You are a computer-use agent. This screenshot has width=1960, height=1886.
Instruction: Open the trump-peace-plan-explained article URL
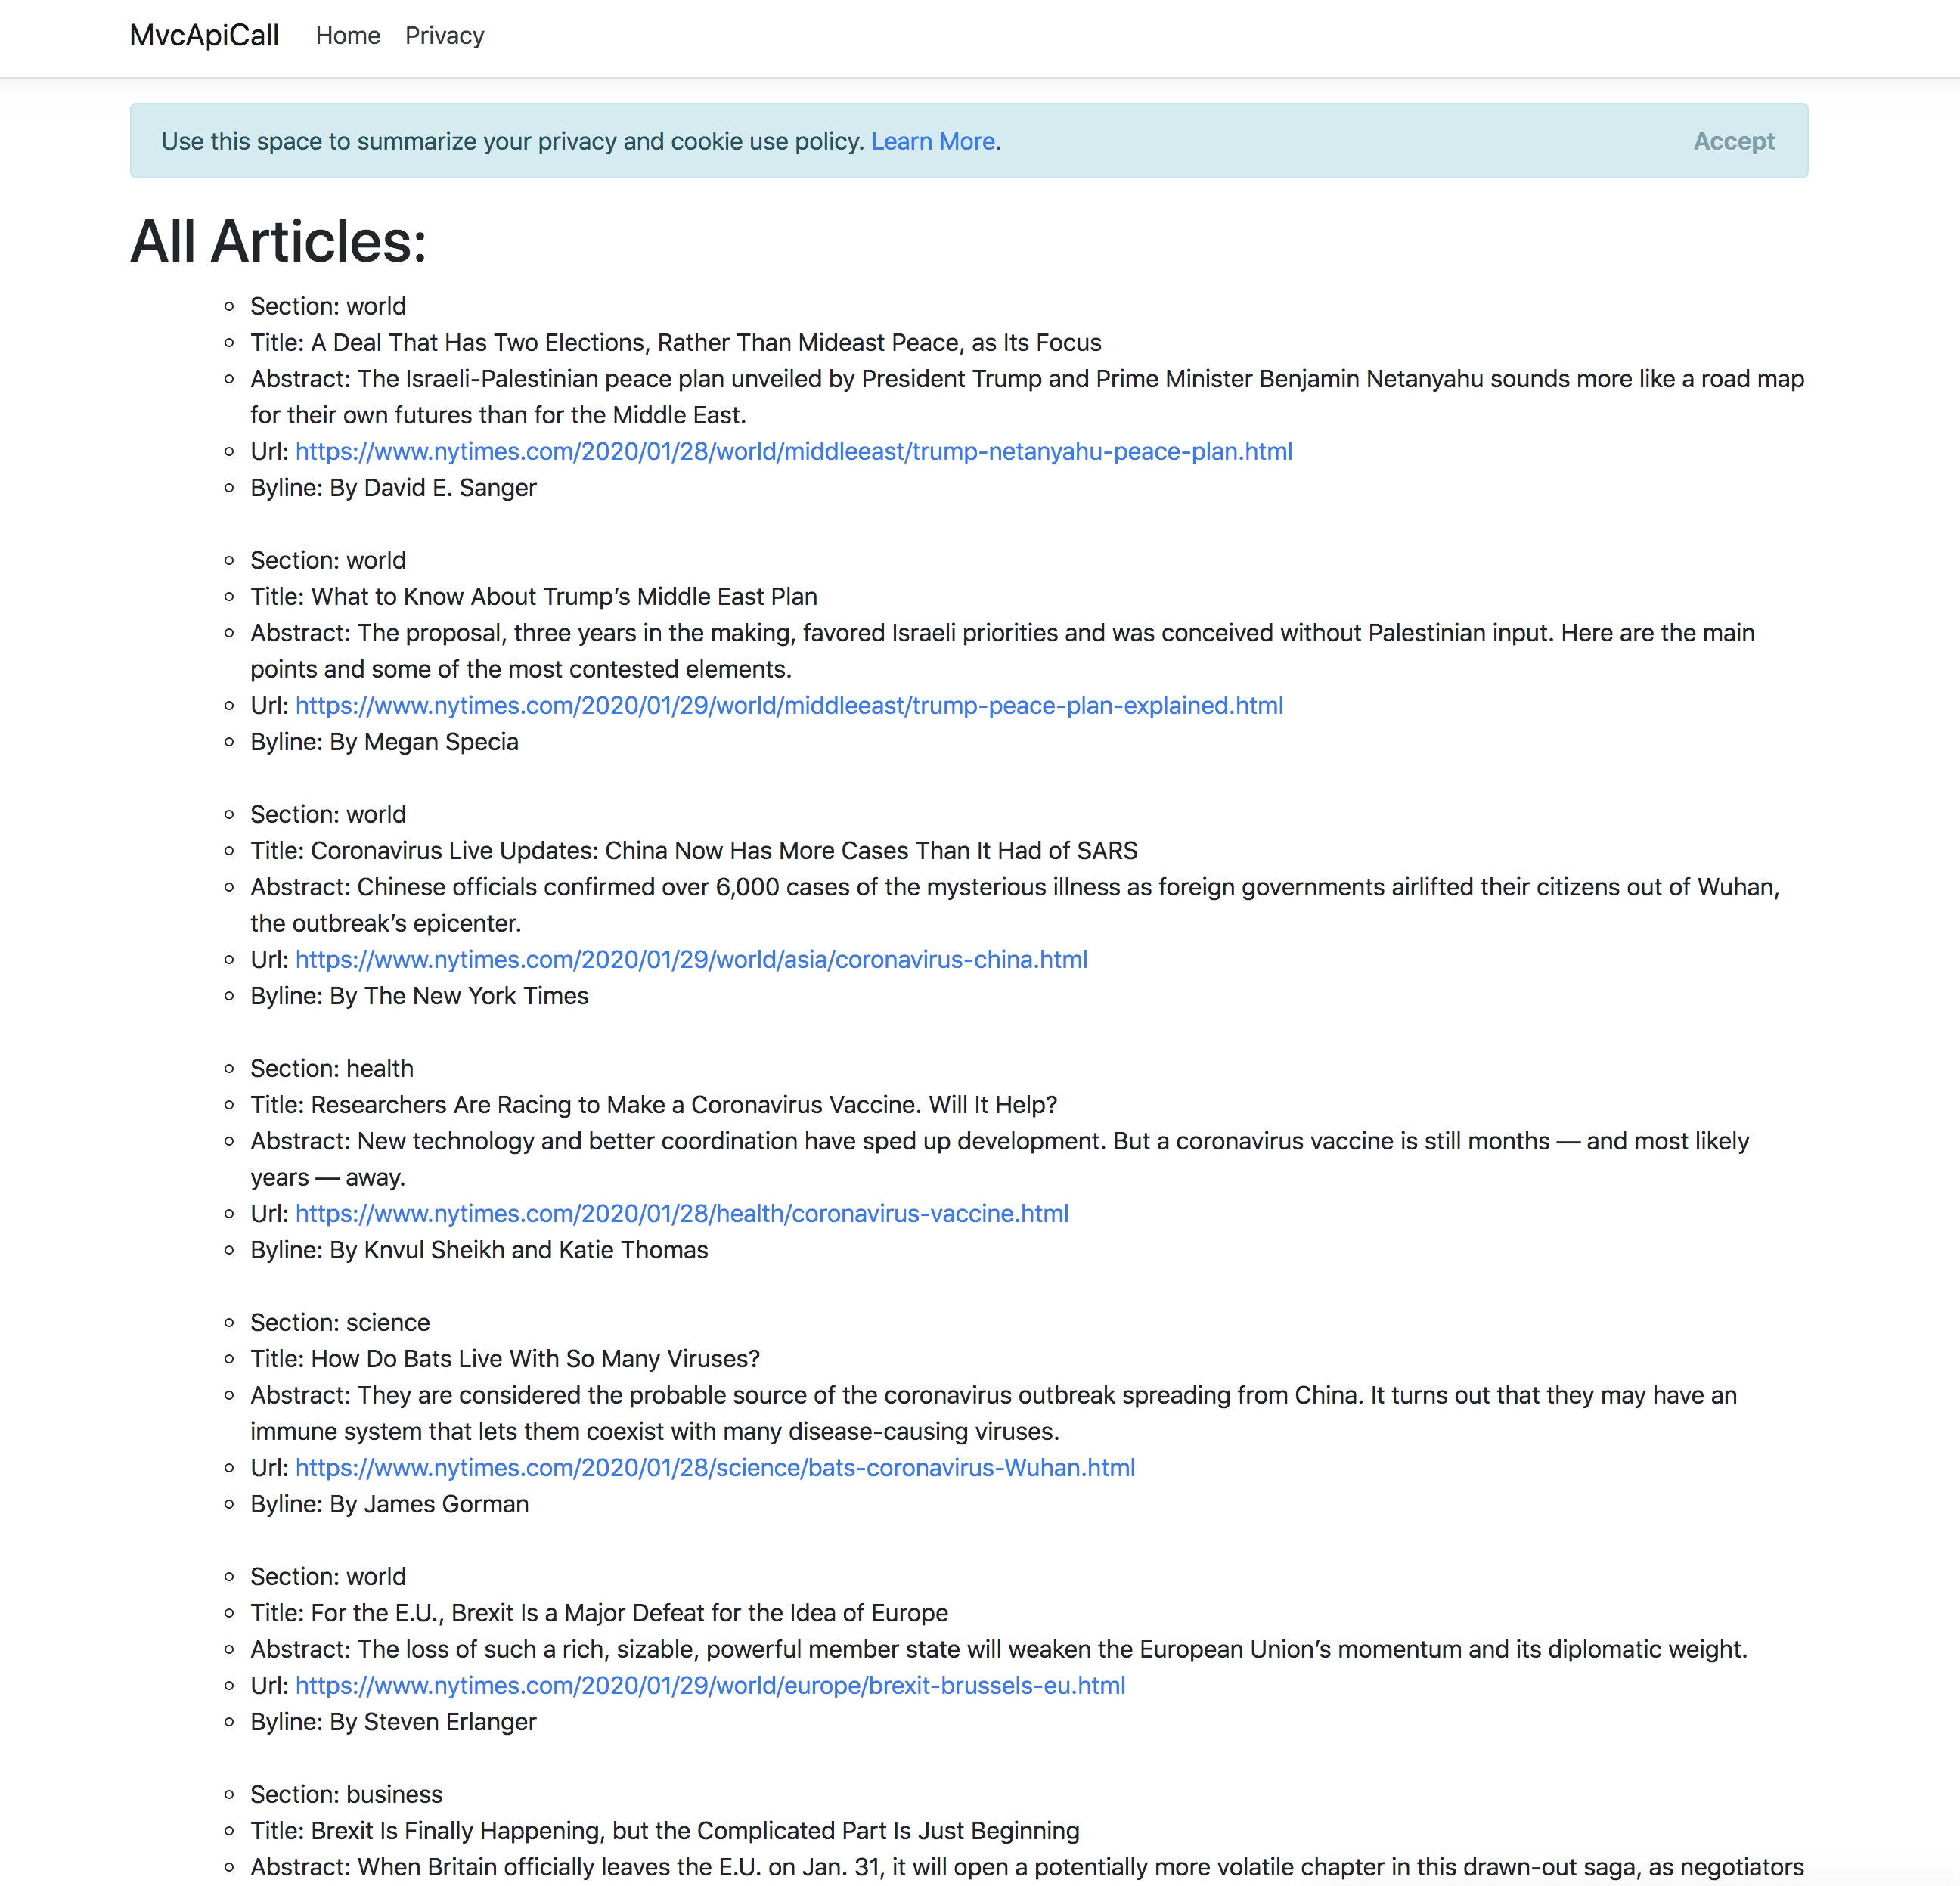pyautogui.click(x=788, y=706)
